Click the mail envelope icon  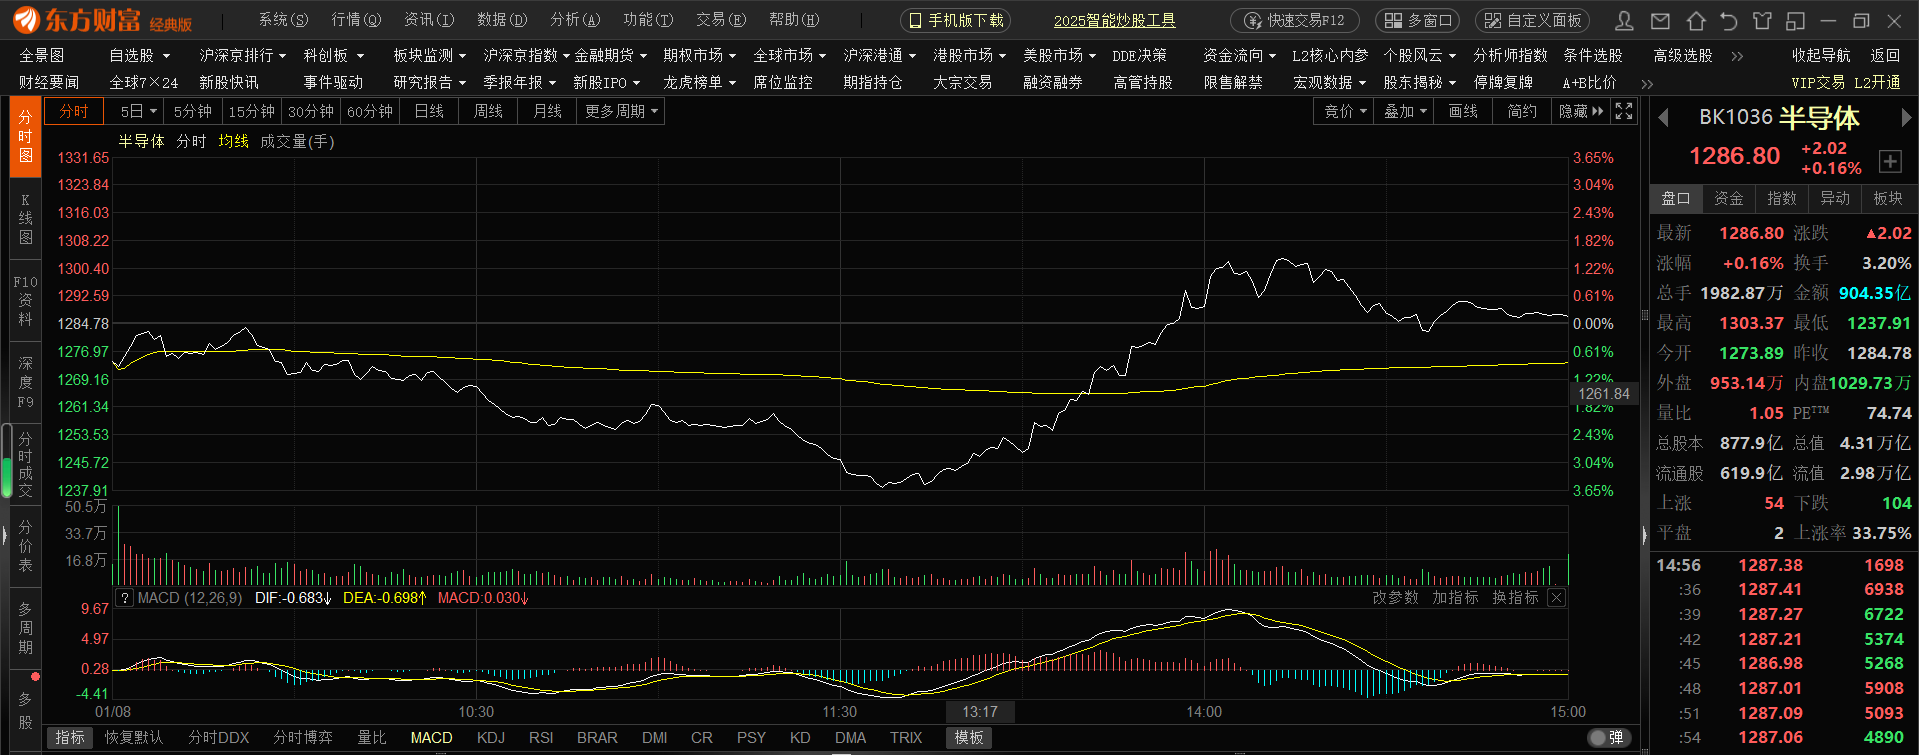click(1660, 21)
